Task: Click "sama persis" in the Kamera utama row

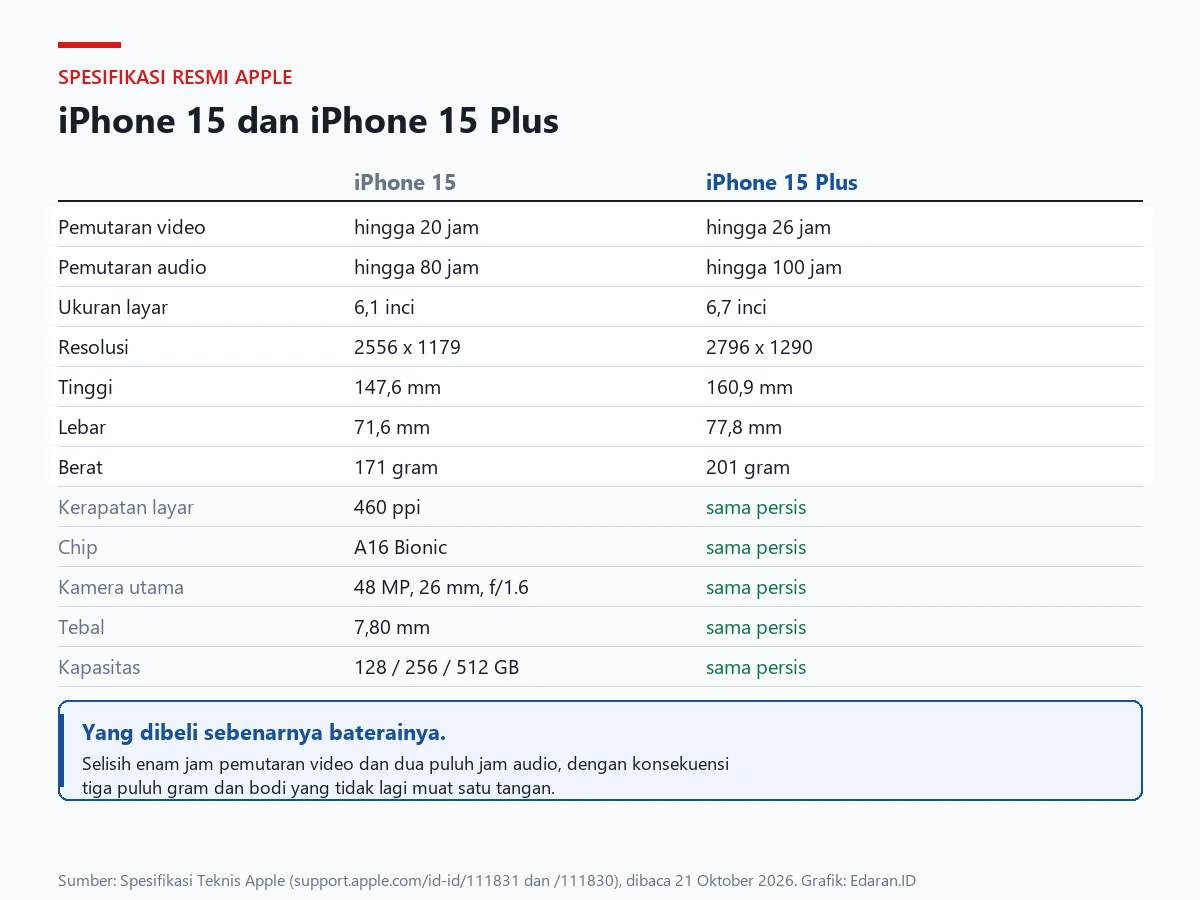Action: tap(756, 587)
